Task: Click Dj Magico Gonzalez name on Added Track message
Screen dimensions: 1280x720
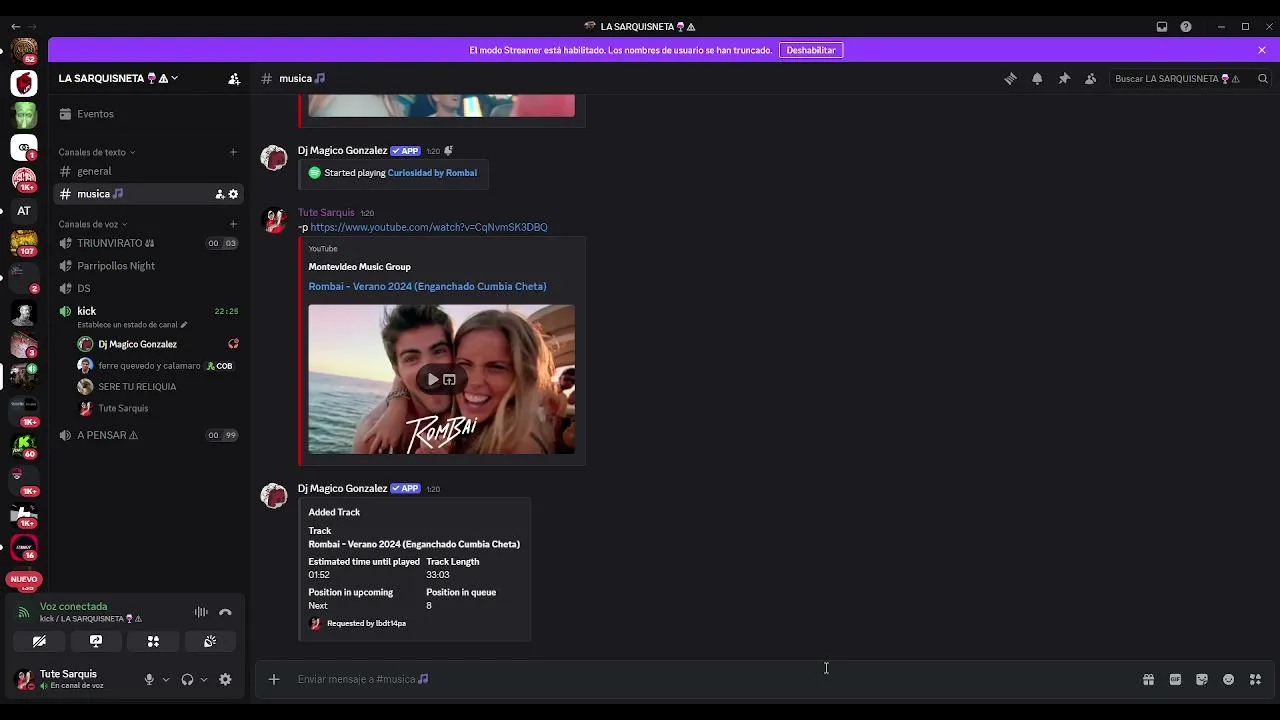Action: [x=342, y=489]
